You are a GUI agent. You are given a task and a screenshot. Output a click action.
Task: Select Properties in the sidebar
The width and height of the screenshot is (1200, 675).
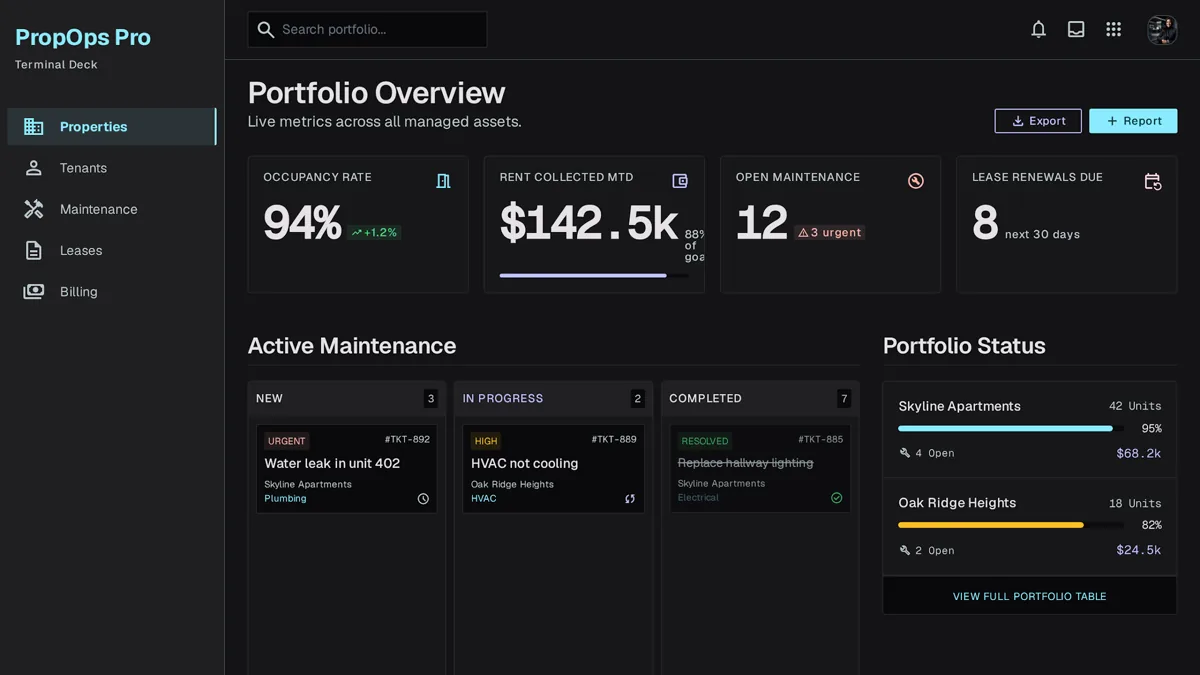tap(112, 127)
